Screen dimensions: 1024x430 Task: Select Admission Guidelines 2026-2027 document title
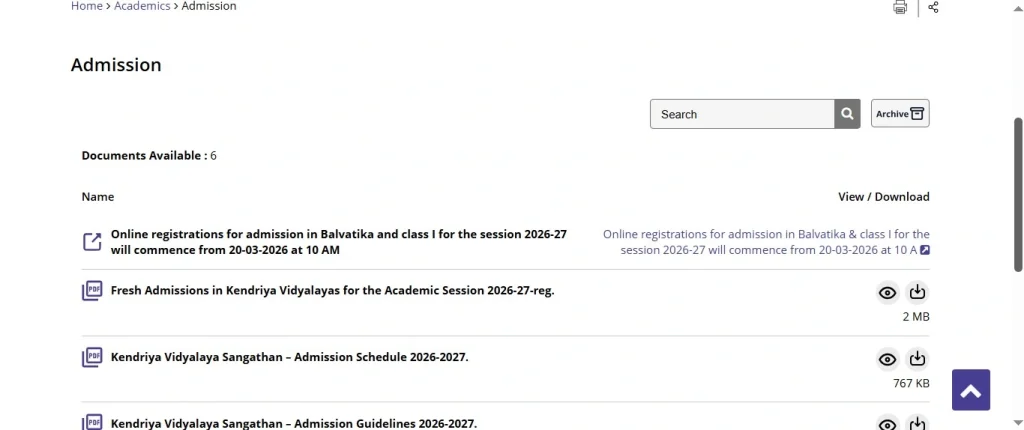[294, 423]
